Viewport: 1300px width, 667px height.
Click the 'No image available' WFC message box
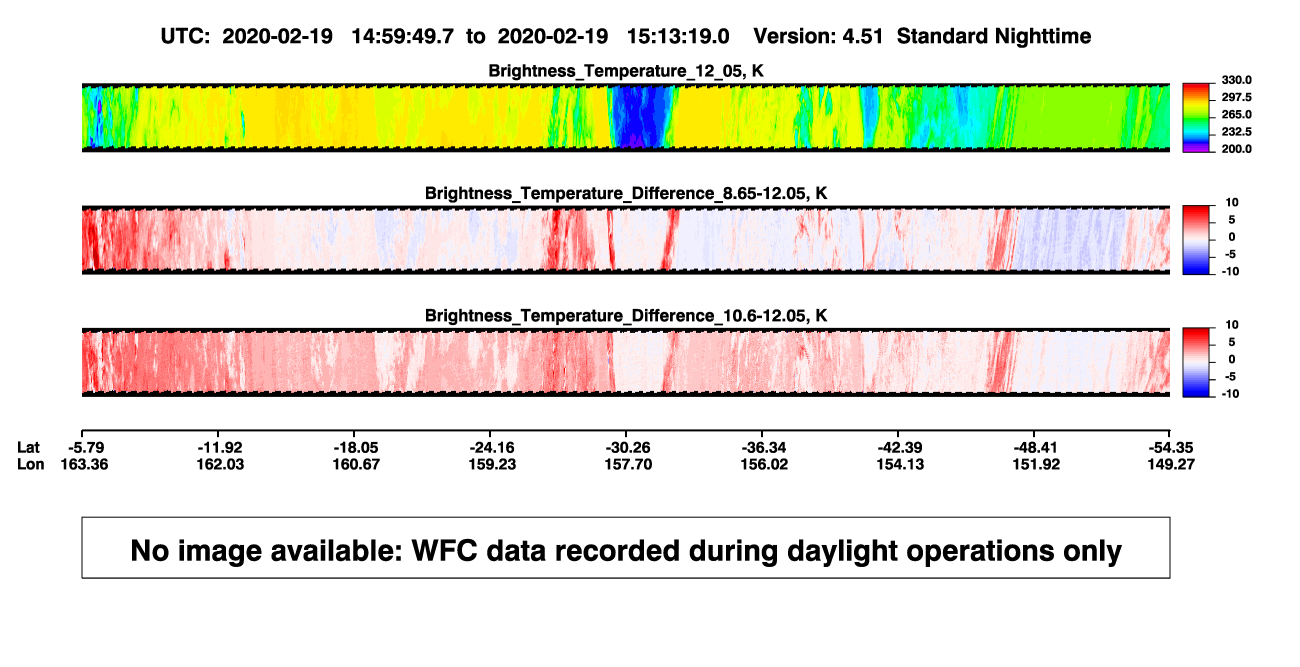coord(626,547)
